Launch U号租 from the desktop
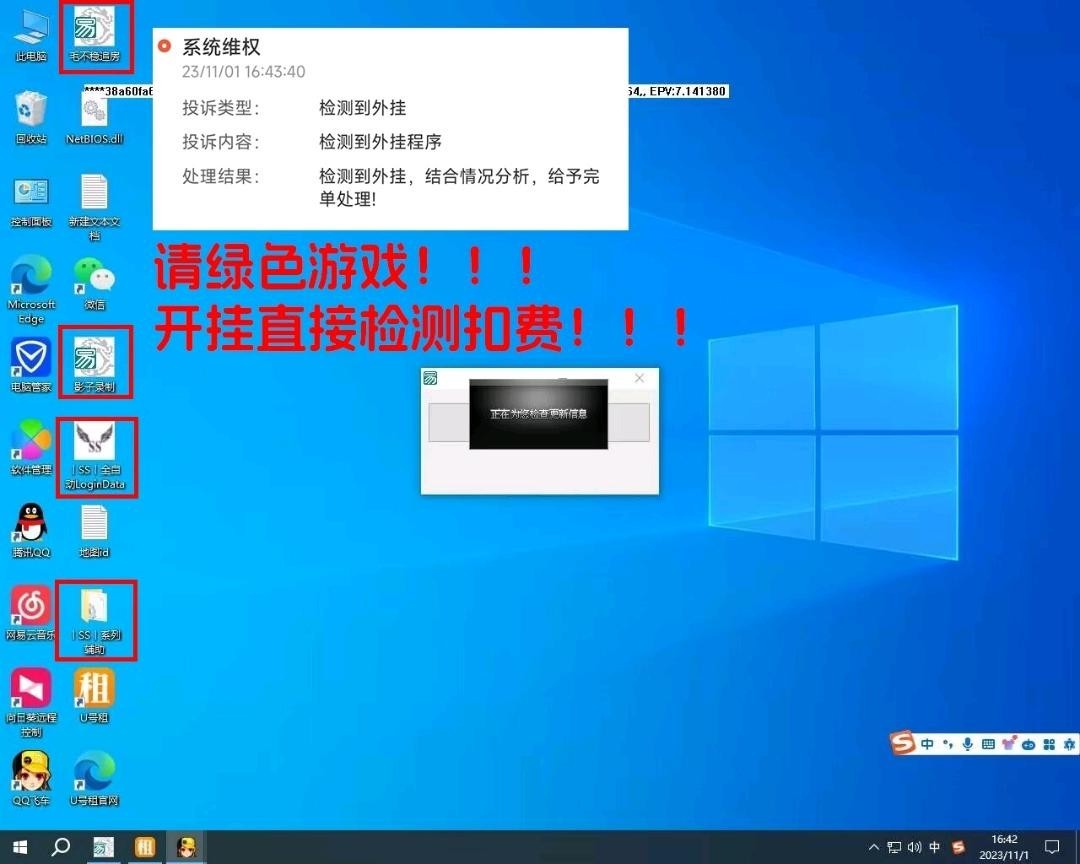This screenshot has height=864, width=1080. pyautogui.click(x=95, y=688)
